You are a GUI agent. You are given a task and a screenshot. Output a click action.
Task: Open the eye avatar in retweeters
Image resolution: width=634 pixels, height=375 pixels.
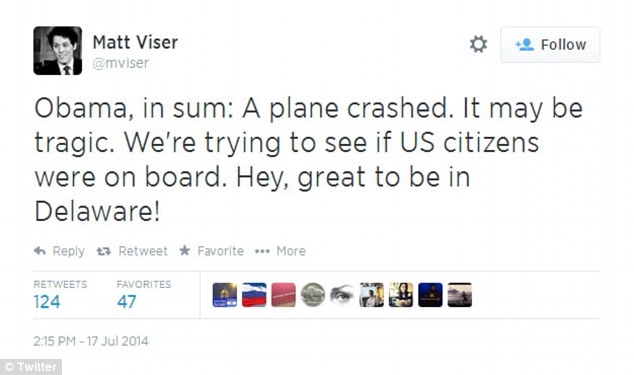tap(342, 295)
